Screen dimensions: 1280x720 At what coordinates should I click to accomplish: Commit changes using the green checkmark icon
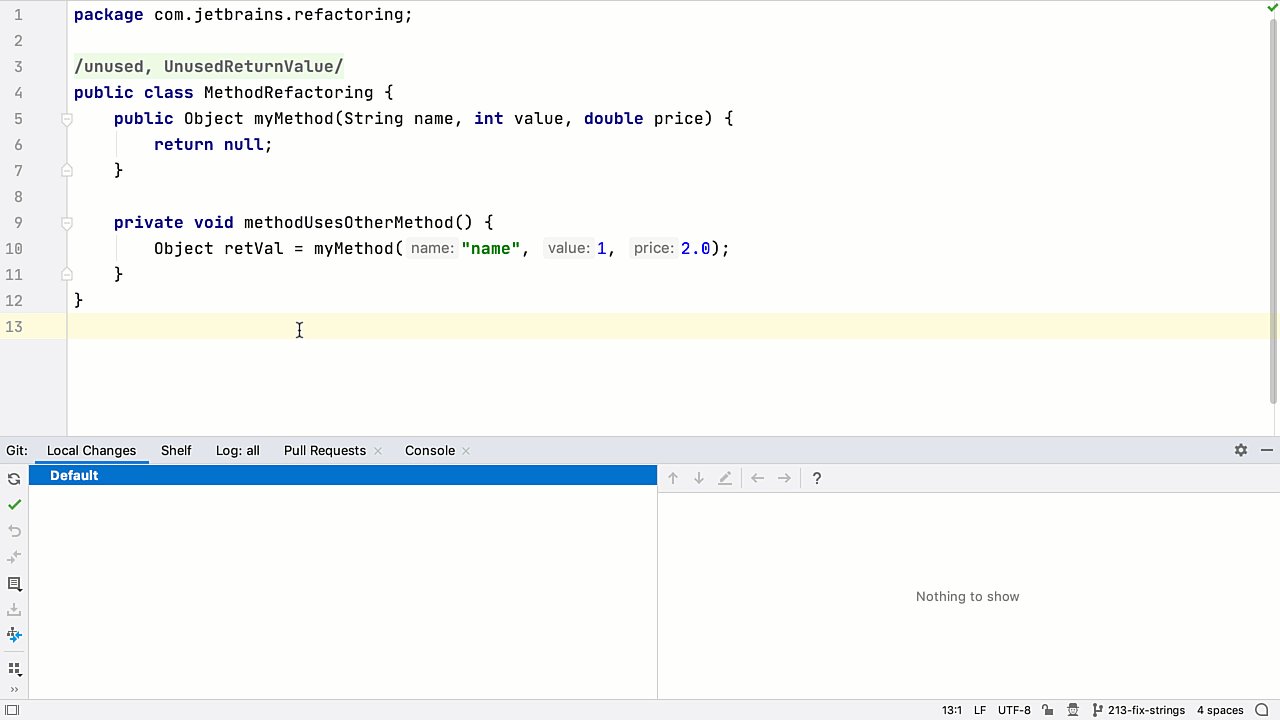pos(14,505)
